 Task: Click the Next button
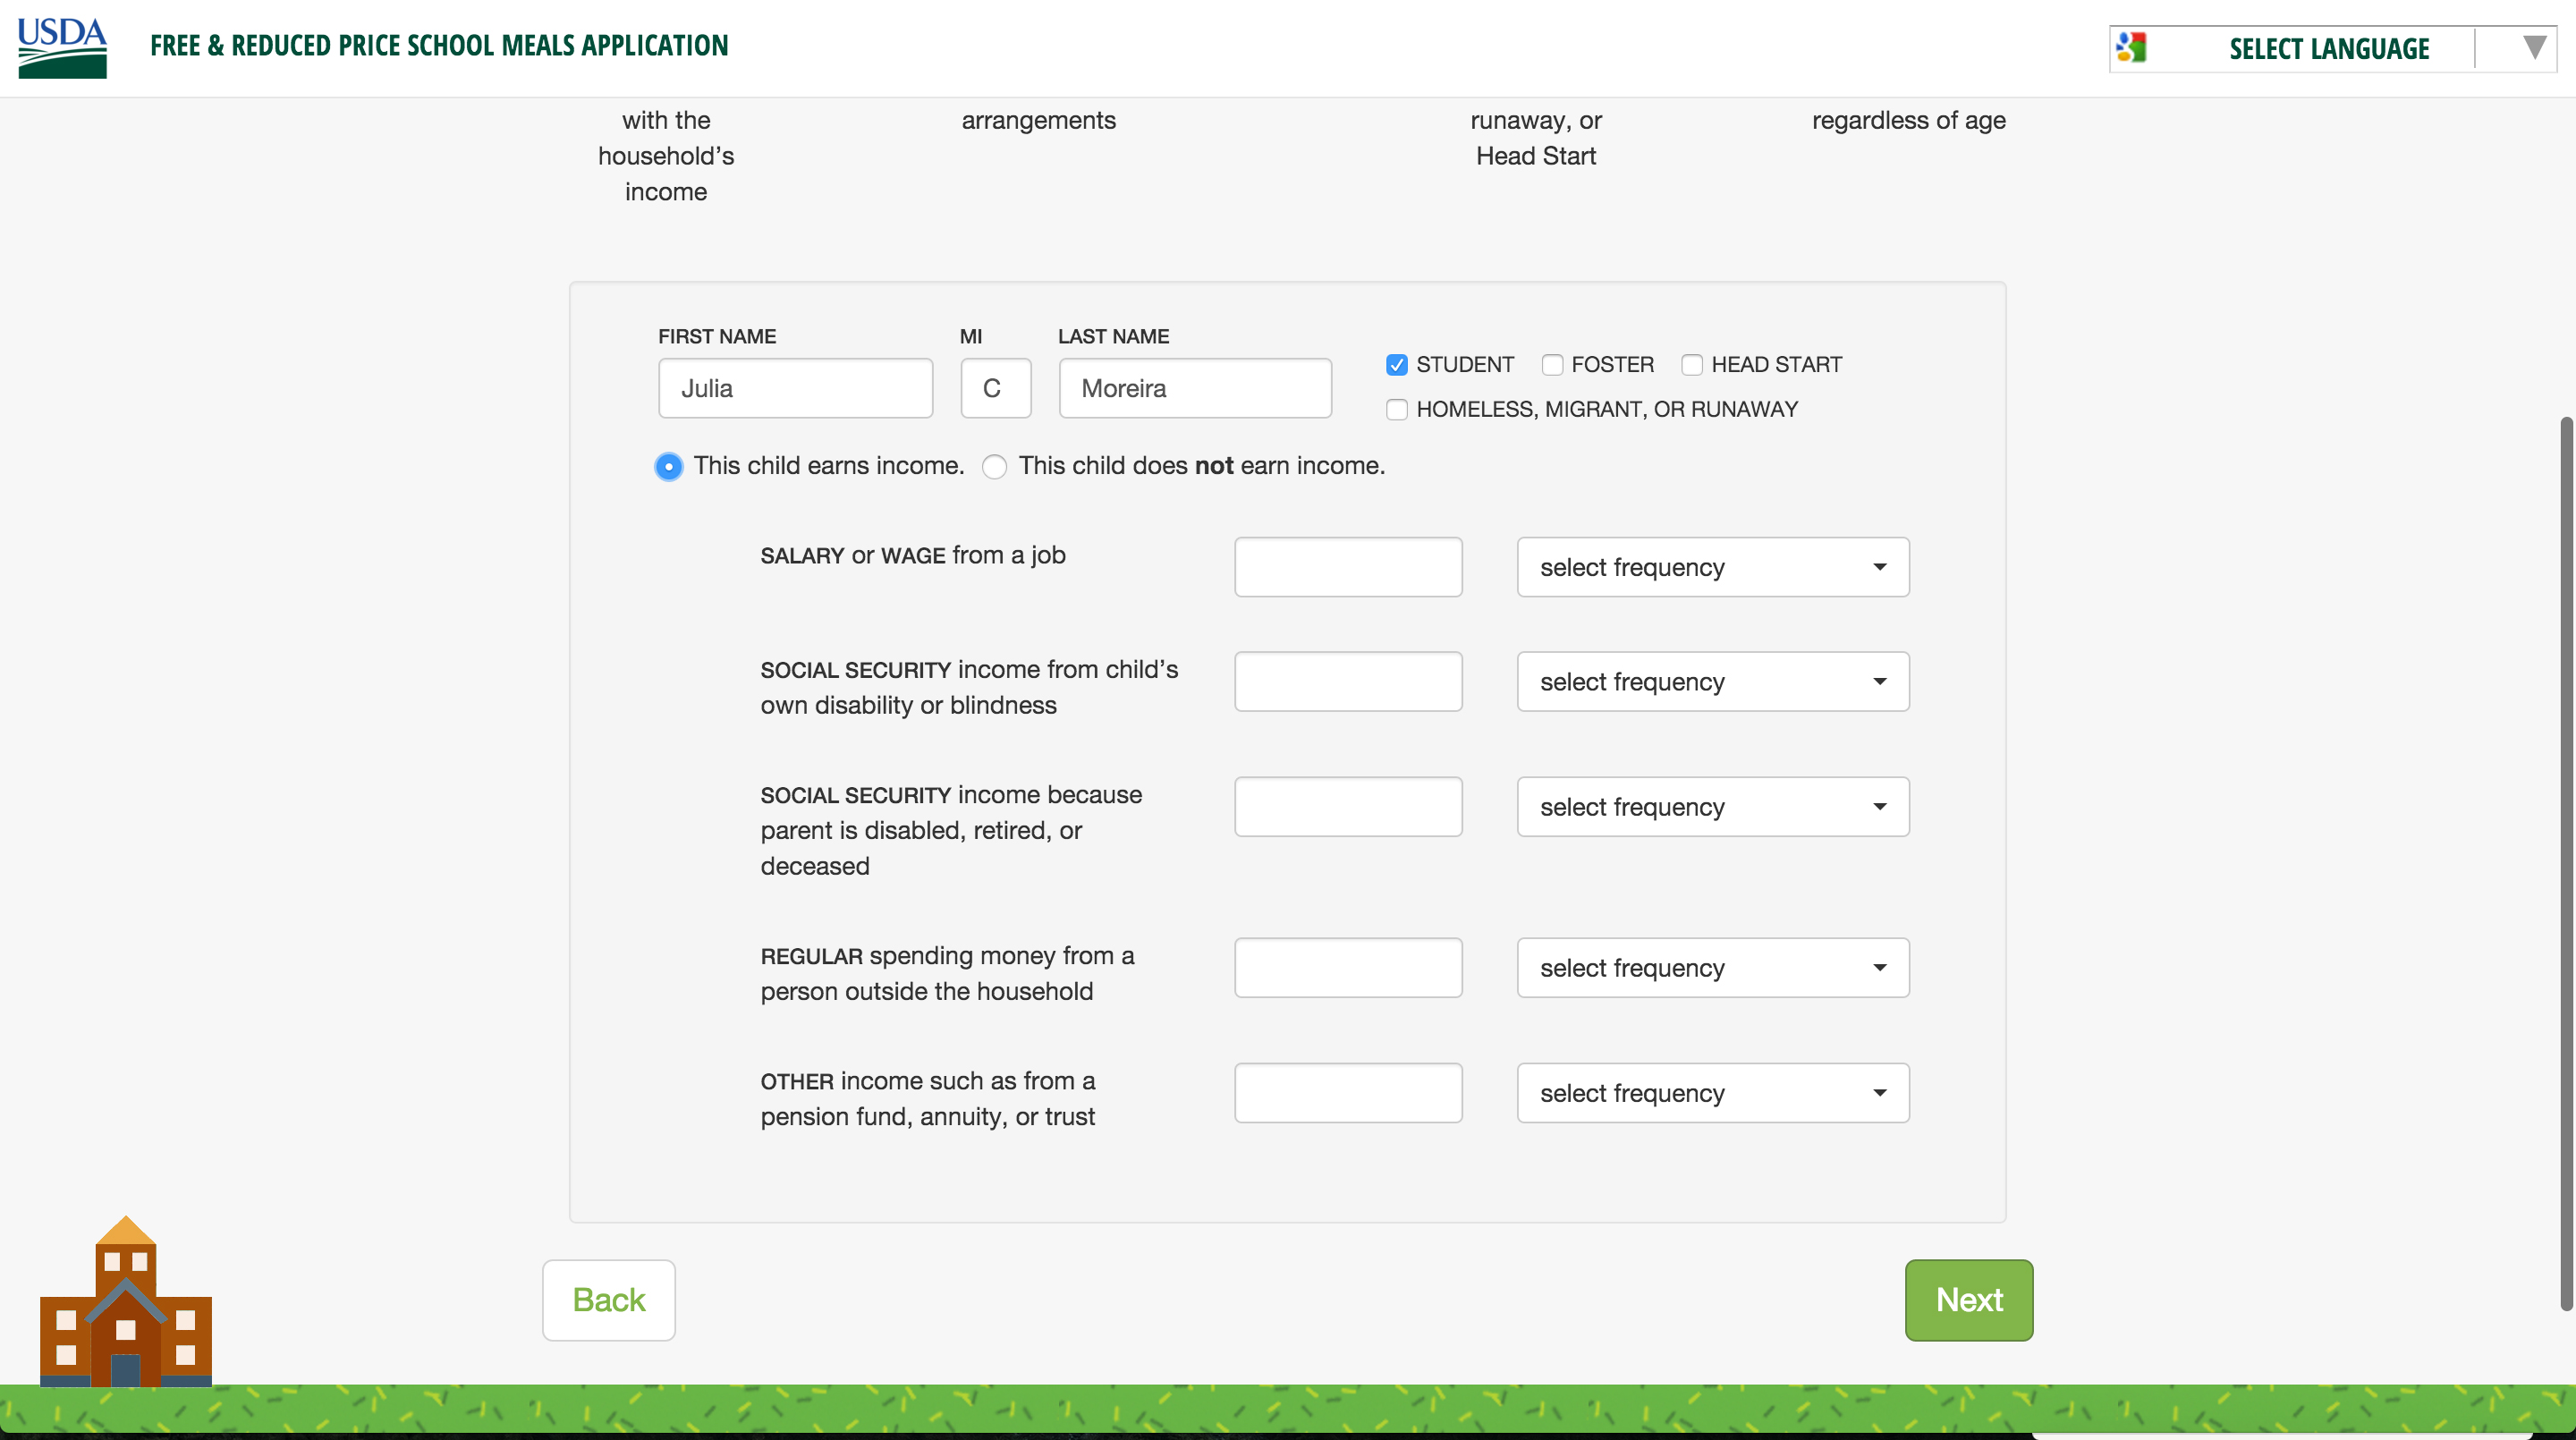pyautogui.click(x=1968, y=1300)
